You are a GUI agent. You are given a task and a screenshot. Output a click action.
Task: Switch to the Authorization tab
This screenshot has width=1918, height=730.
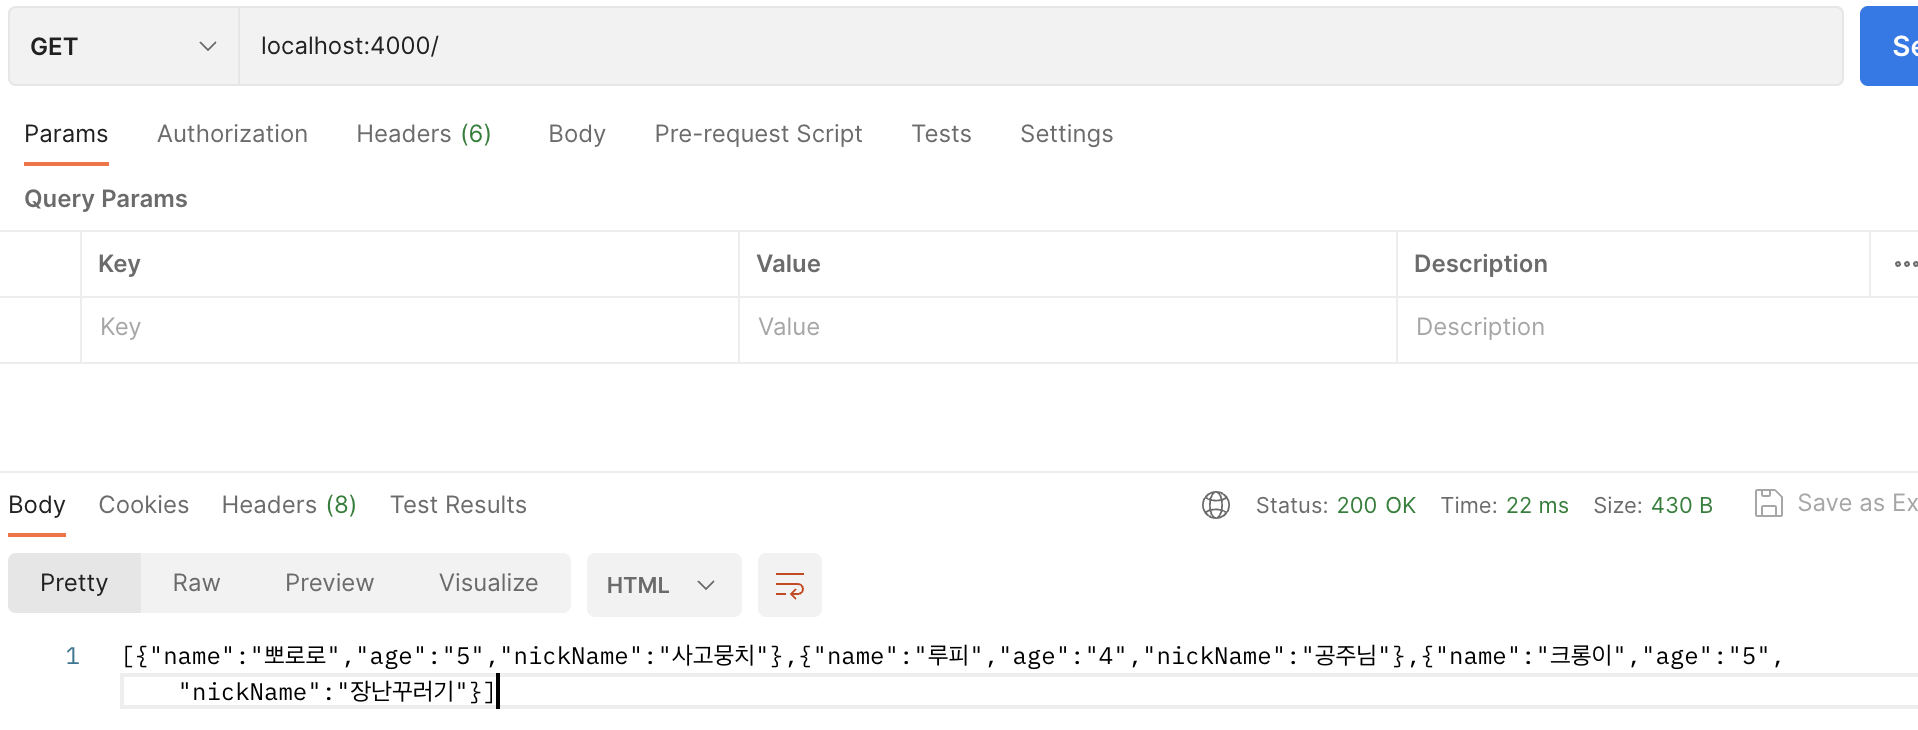[232, 134]
